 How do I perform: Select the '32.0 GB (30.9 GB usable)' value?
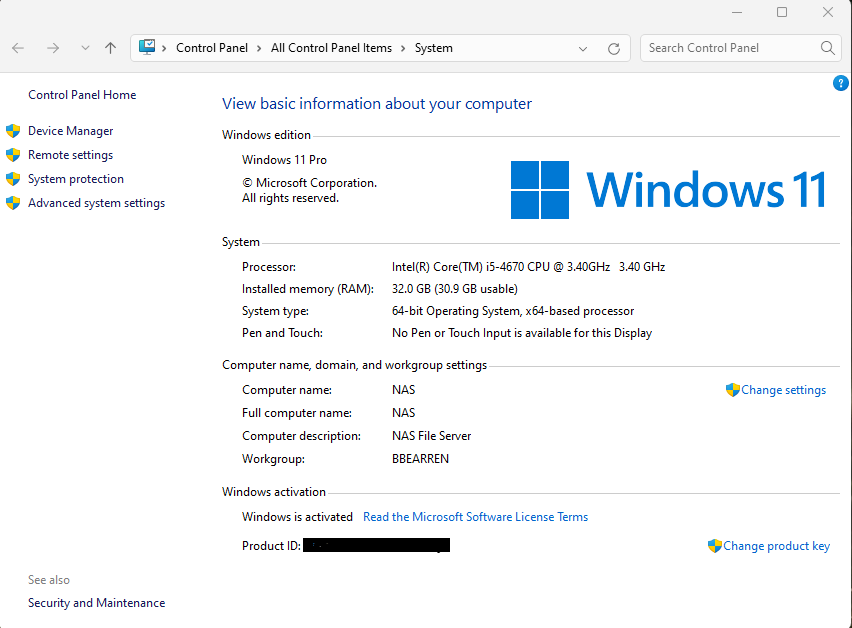click(x=455, y=289)
